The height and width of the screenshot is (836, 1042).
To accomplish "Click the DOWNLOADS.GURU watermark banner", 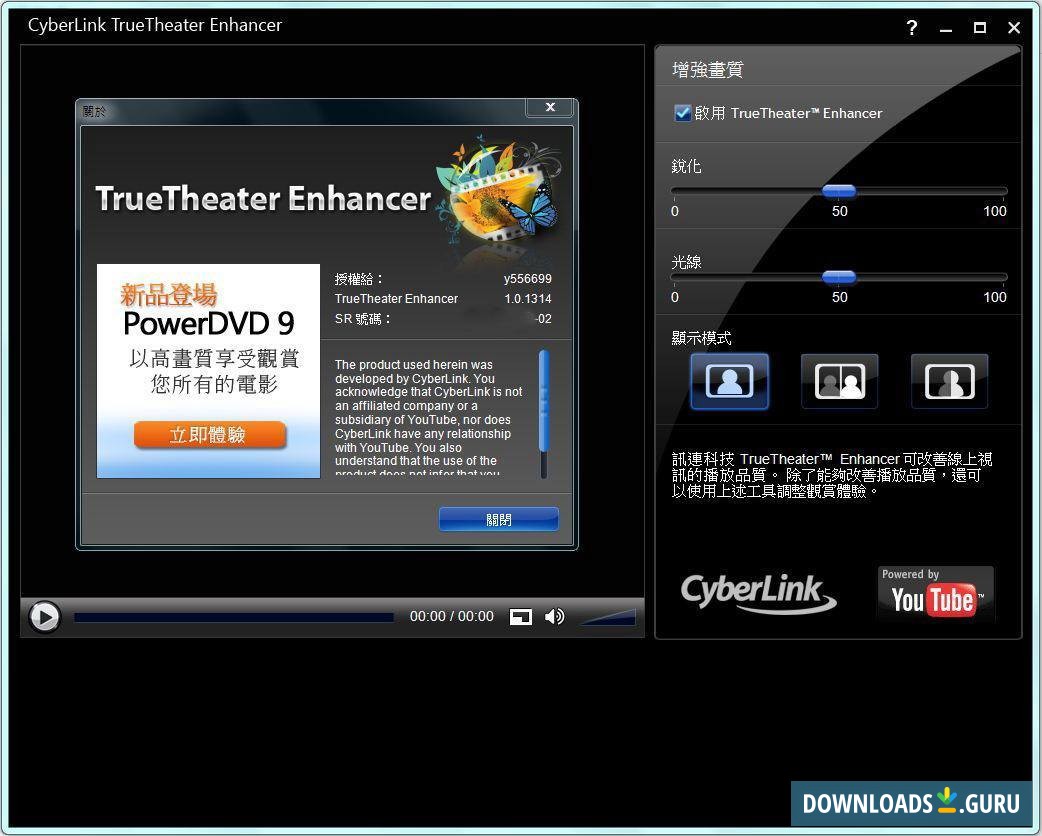I will click(x=911, y=804).
